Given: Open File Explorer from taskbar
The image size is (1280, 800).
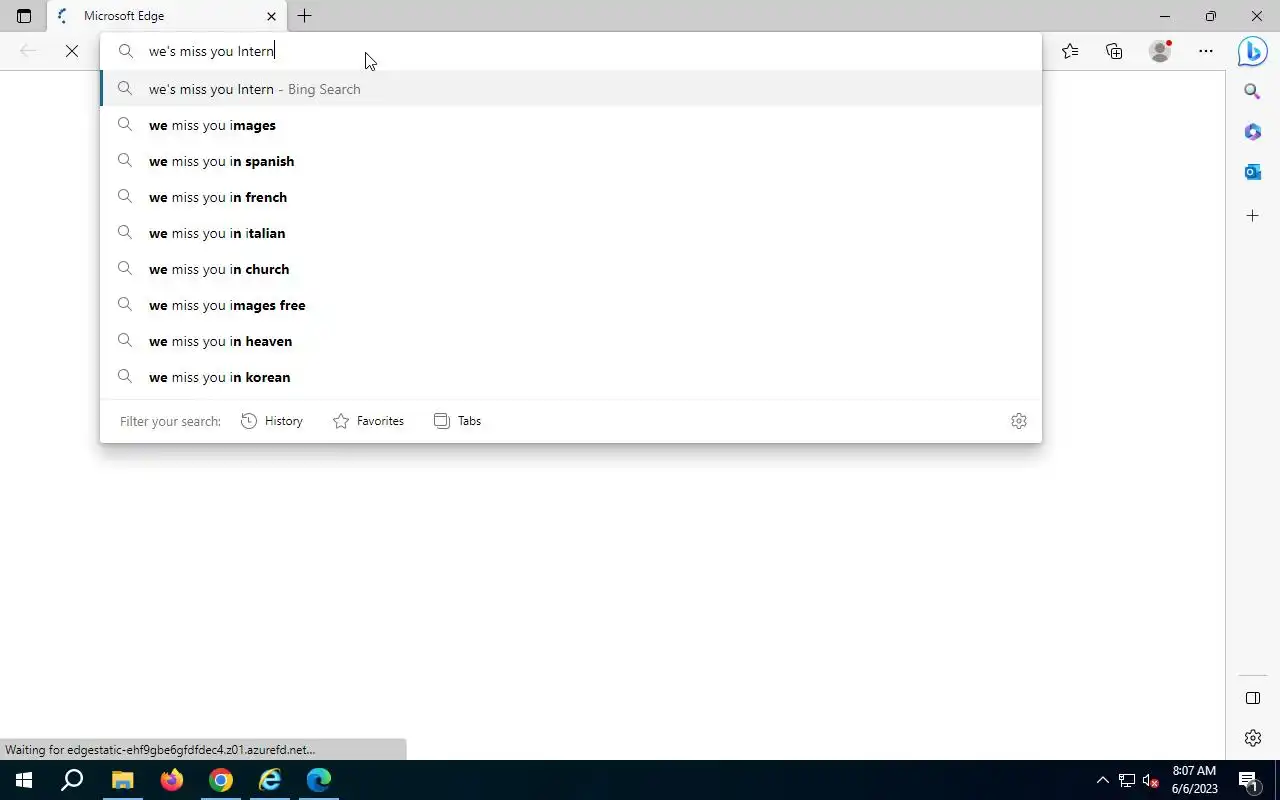Looking at the screenshot, I should coord(122,780).
